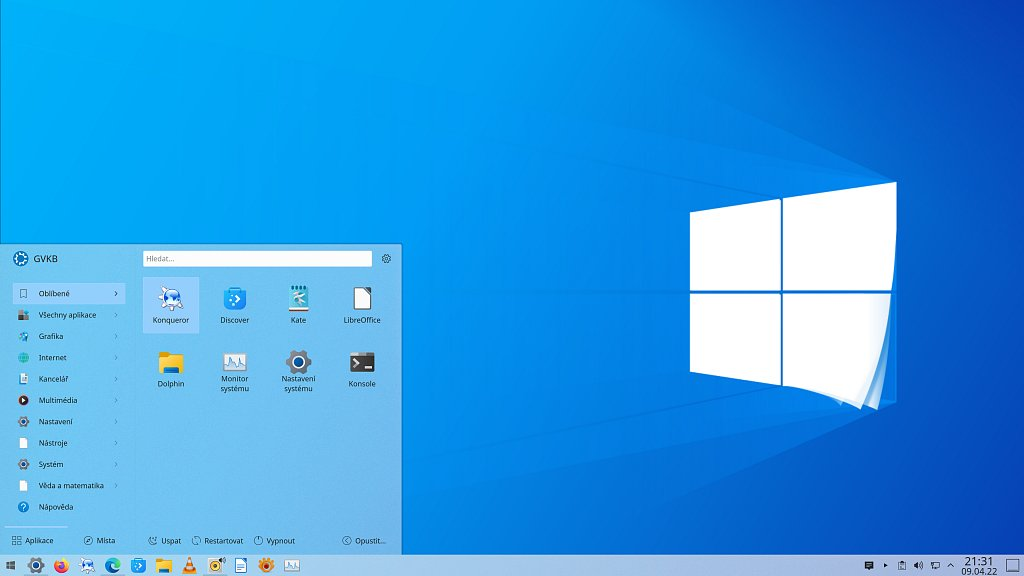Open the Kate text editor
The height and width of the screenshot is (576, 1024).
tap(298, 305)
